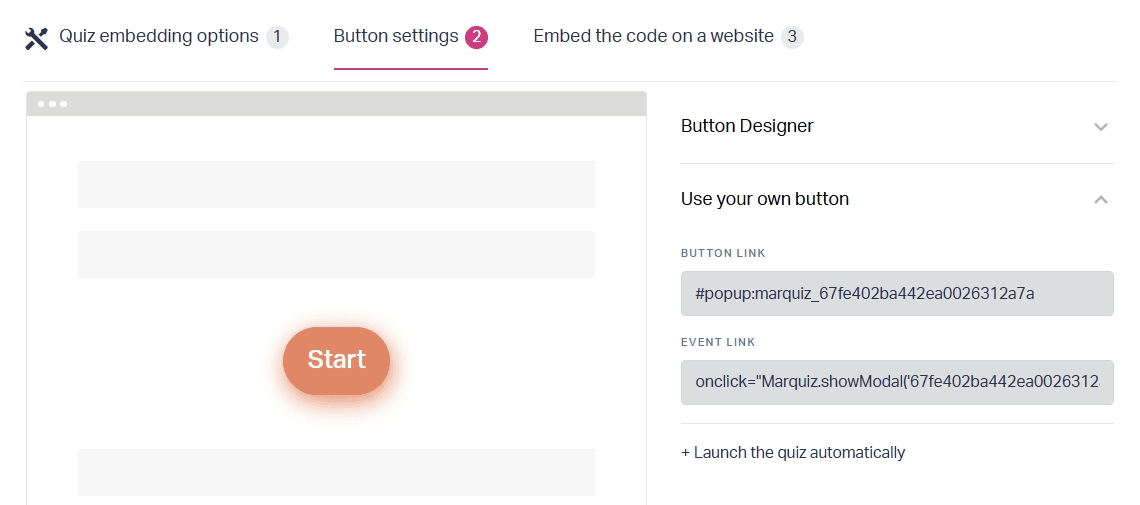
Task: Click the Button Designer section title
Action: (747, 126)
